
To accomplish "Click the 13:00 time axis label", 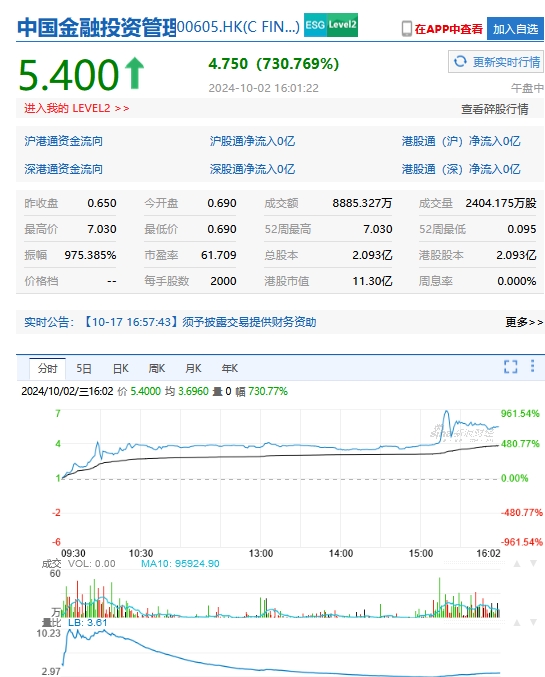I will pos(261,554).
